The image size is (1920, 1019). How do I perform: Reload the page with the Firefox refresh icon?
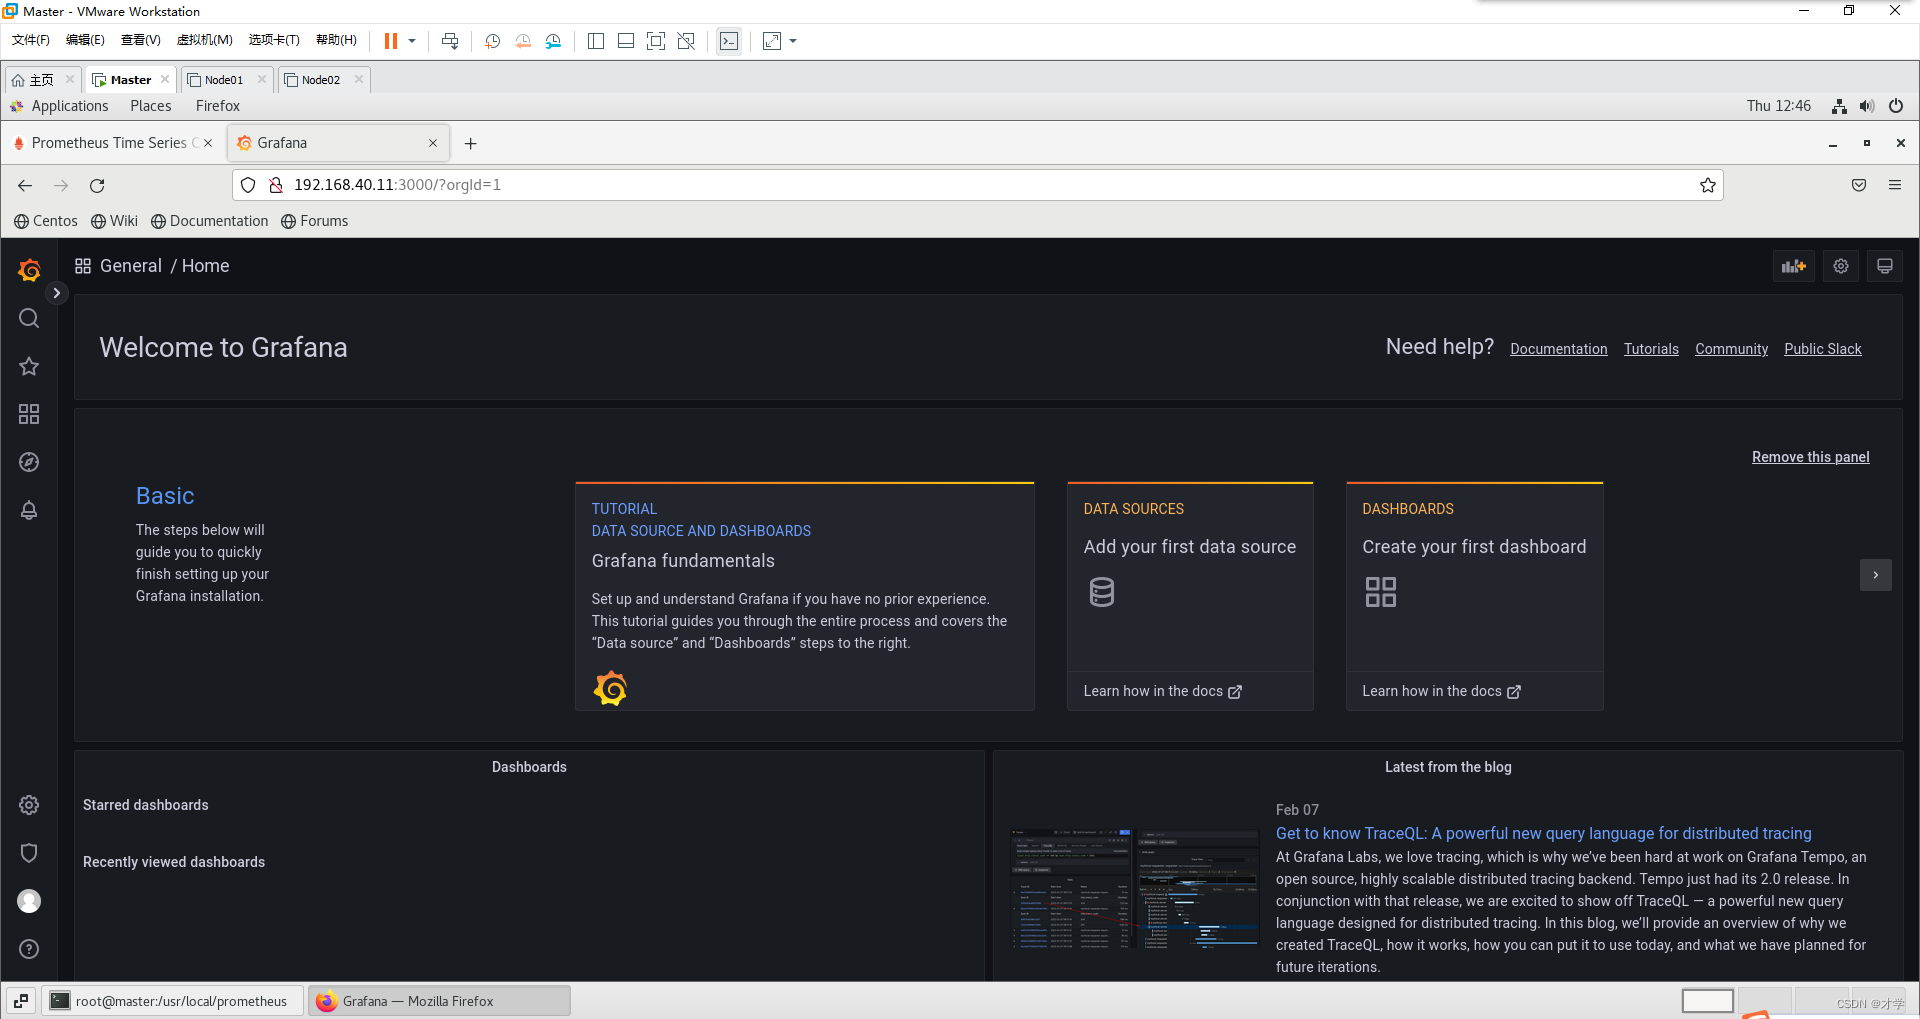[x=97, y=185]
